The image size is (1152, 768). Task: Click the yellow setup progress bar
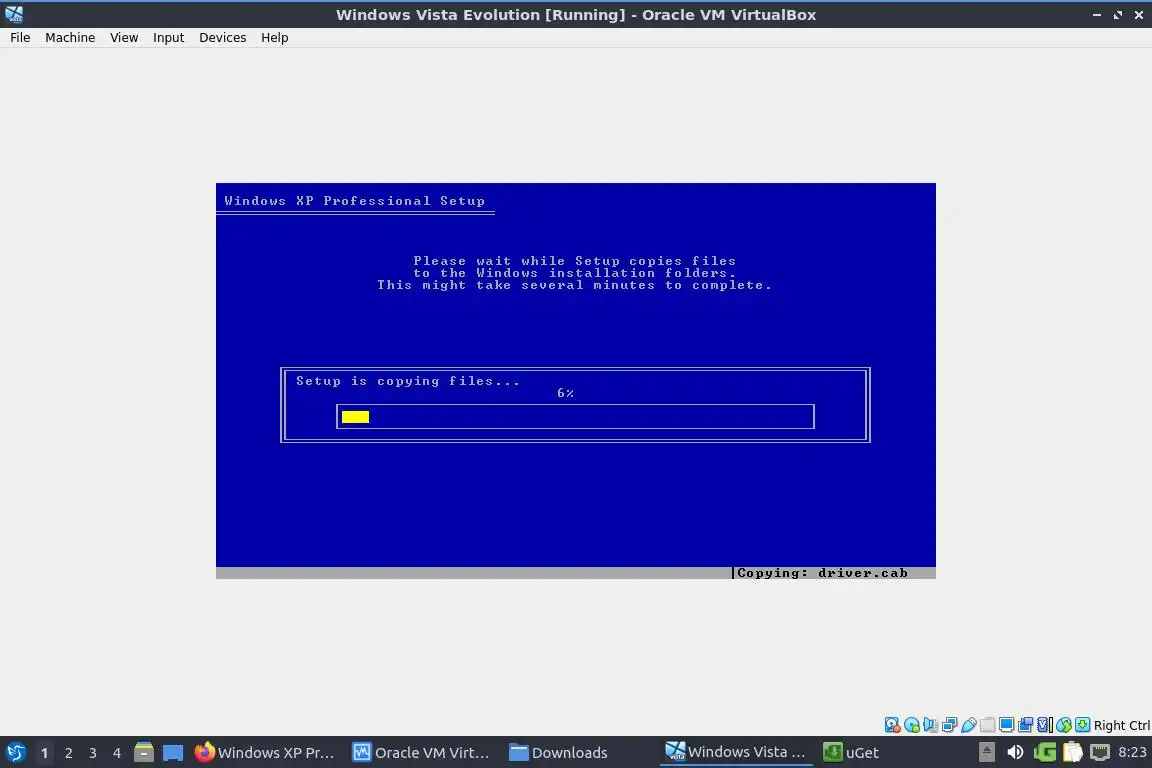tap(356, 417)
